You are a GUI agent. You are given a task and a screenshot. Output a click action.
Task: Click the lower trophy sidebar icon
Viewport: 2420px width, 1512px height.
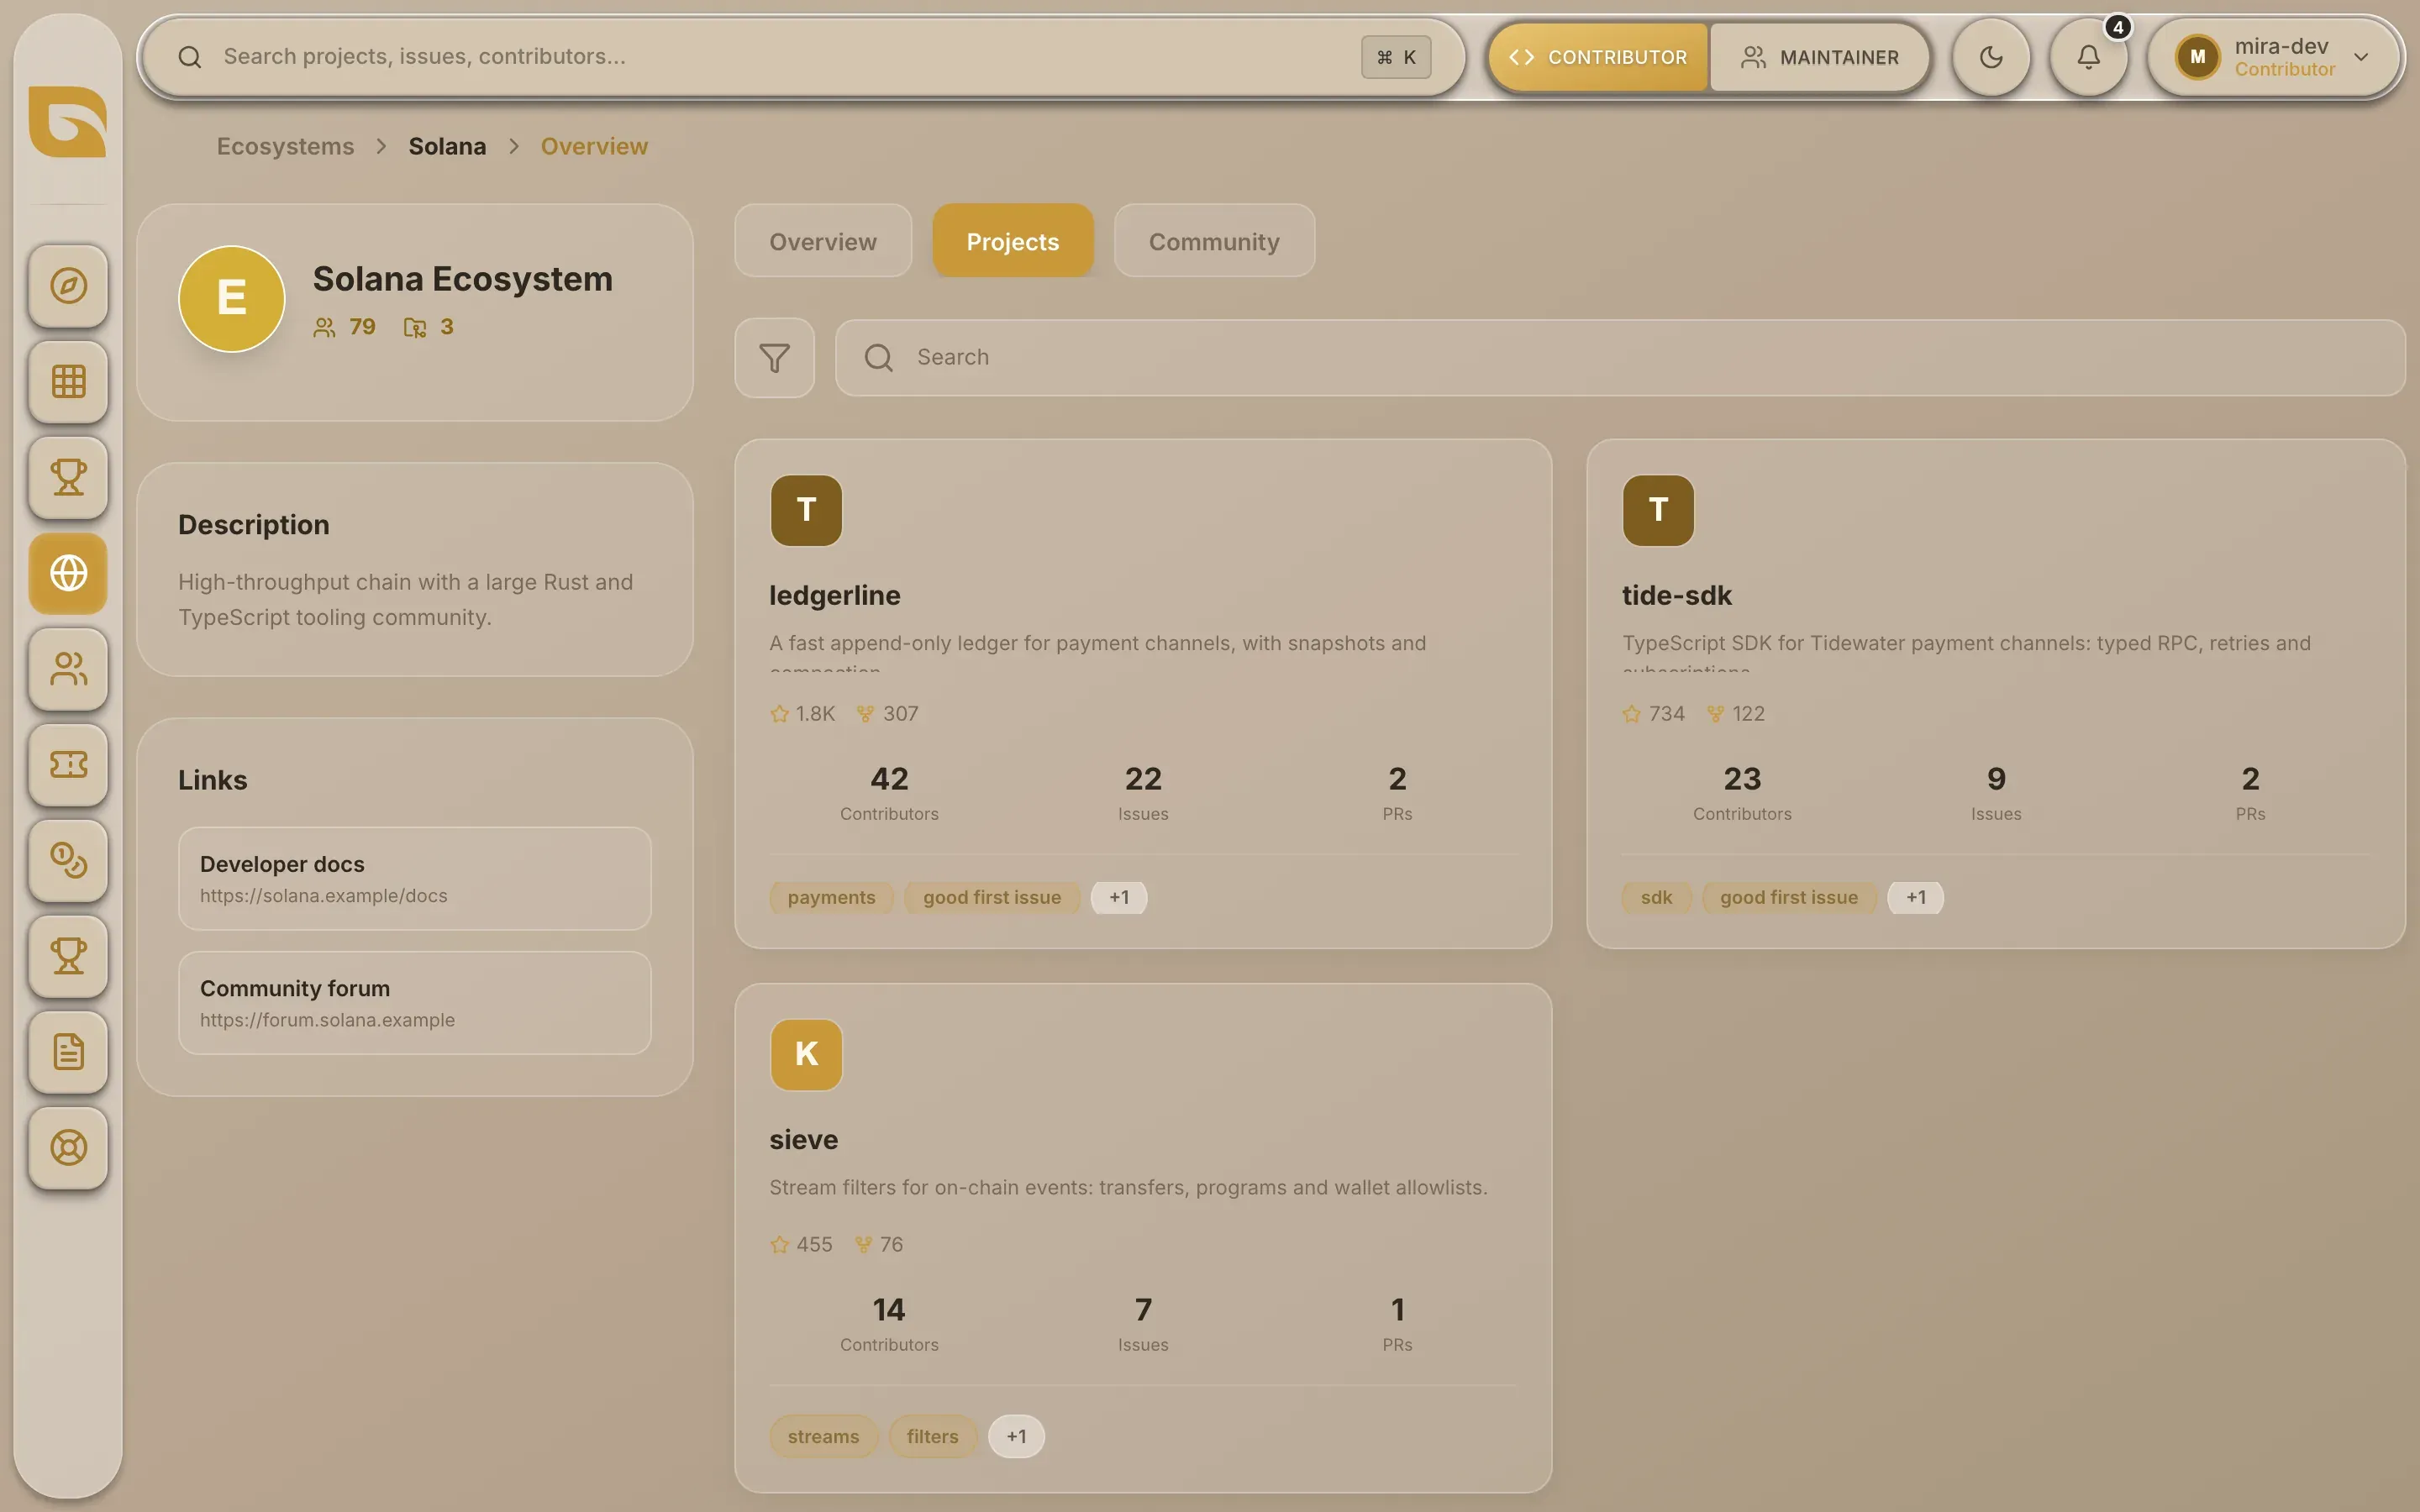(68, 956)
